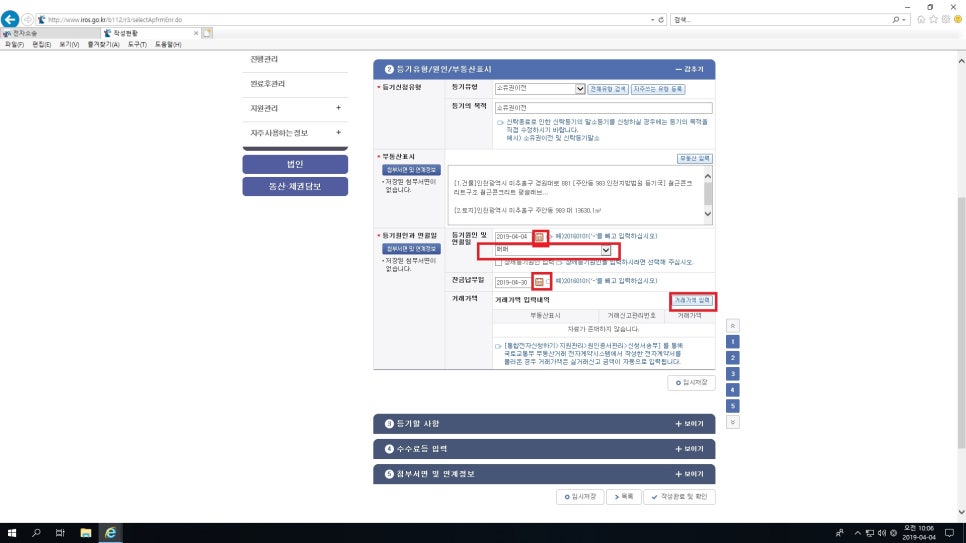Screen dimensions: 966x543
Task: Open 보기(V) menu
Action: tap(69, 44)
